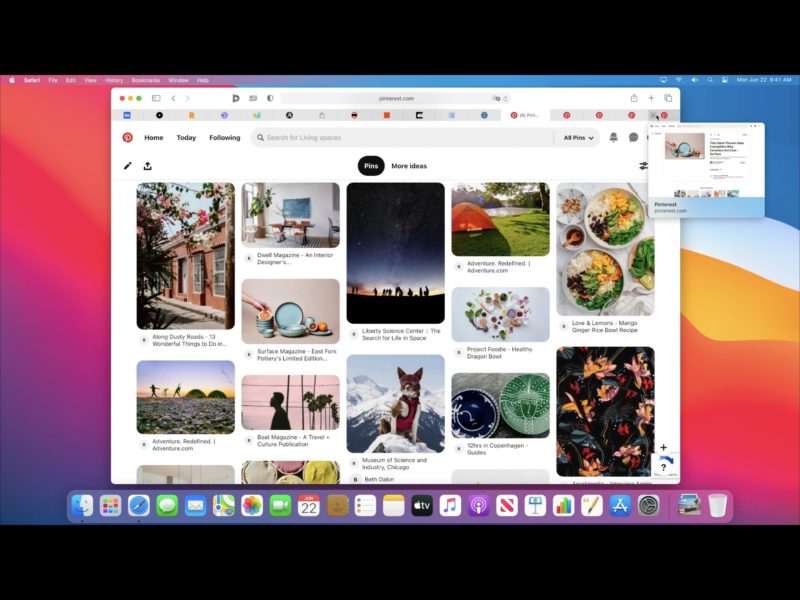Open the messages speech bubble icon
The image size is (800, 600).
(633, 137)
